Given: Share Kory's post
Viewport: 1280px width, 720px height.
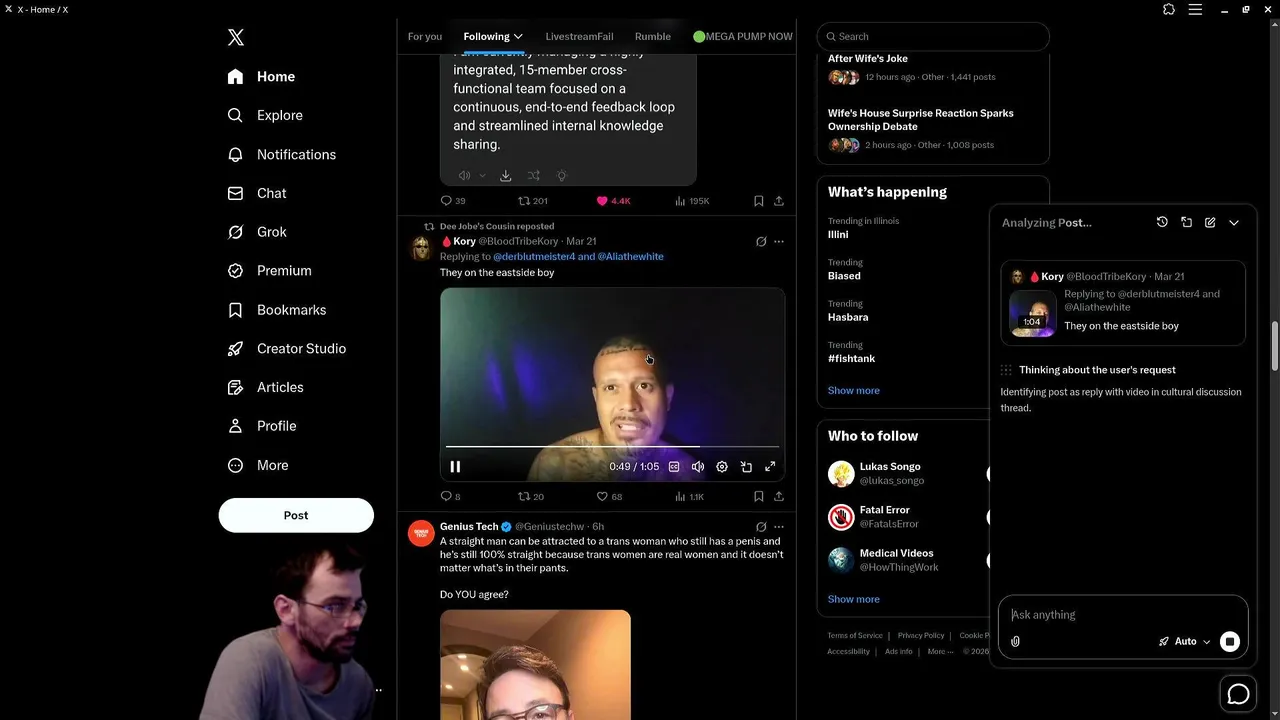Looking at the screenshot, I should (x=779, y=496).
